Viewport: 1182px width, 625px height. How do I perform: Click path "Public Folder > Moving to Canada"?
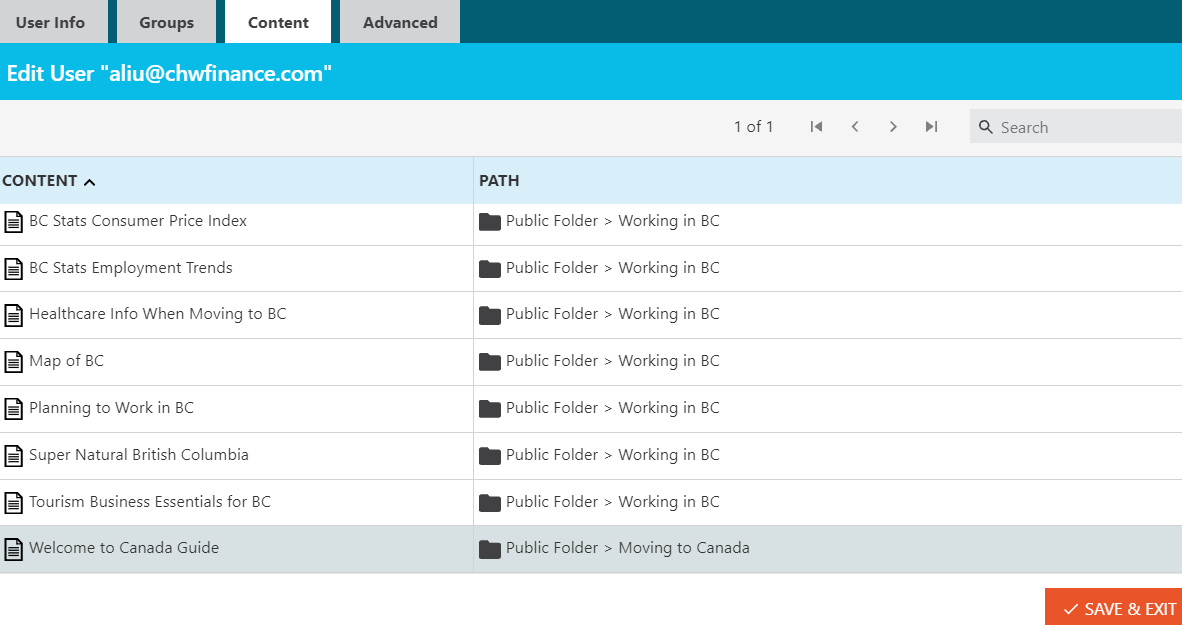pos(628,548)
